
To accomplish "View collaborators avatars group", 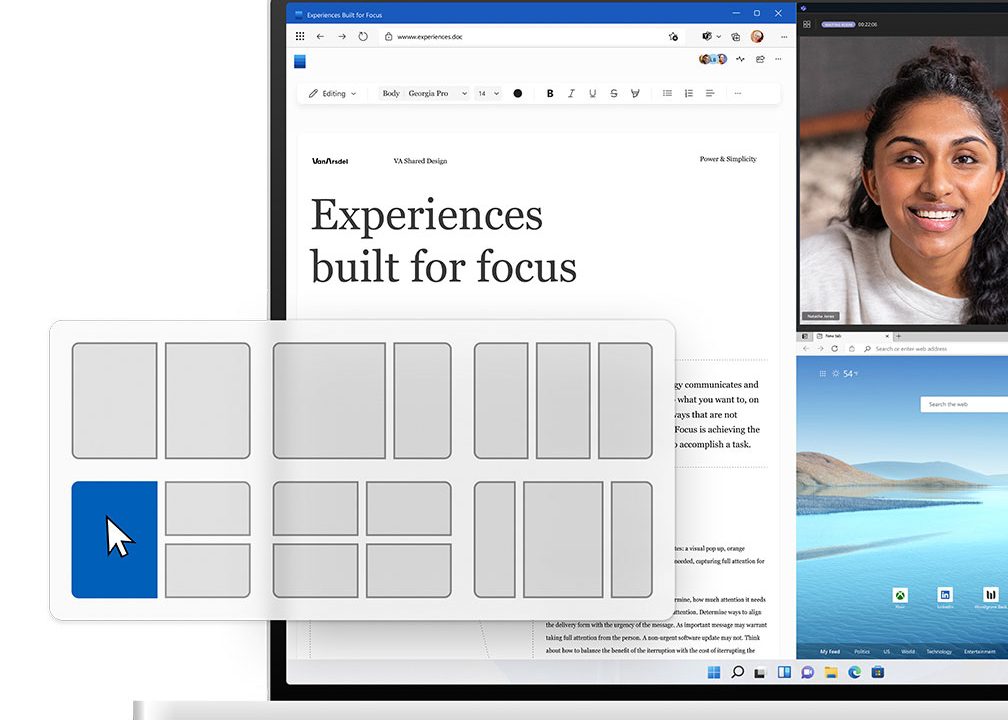I will 713,59.
